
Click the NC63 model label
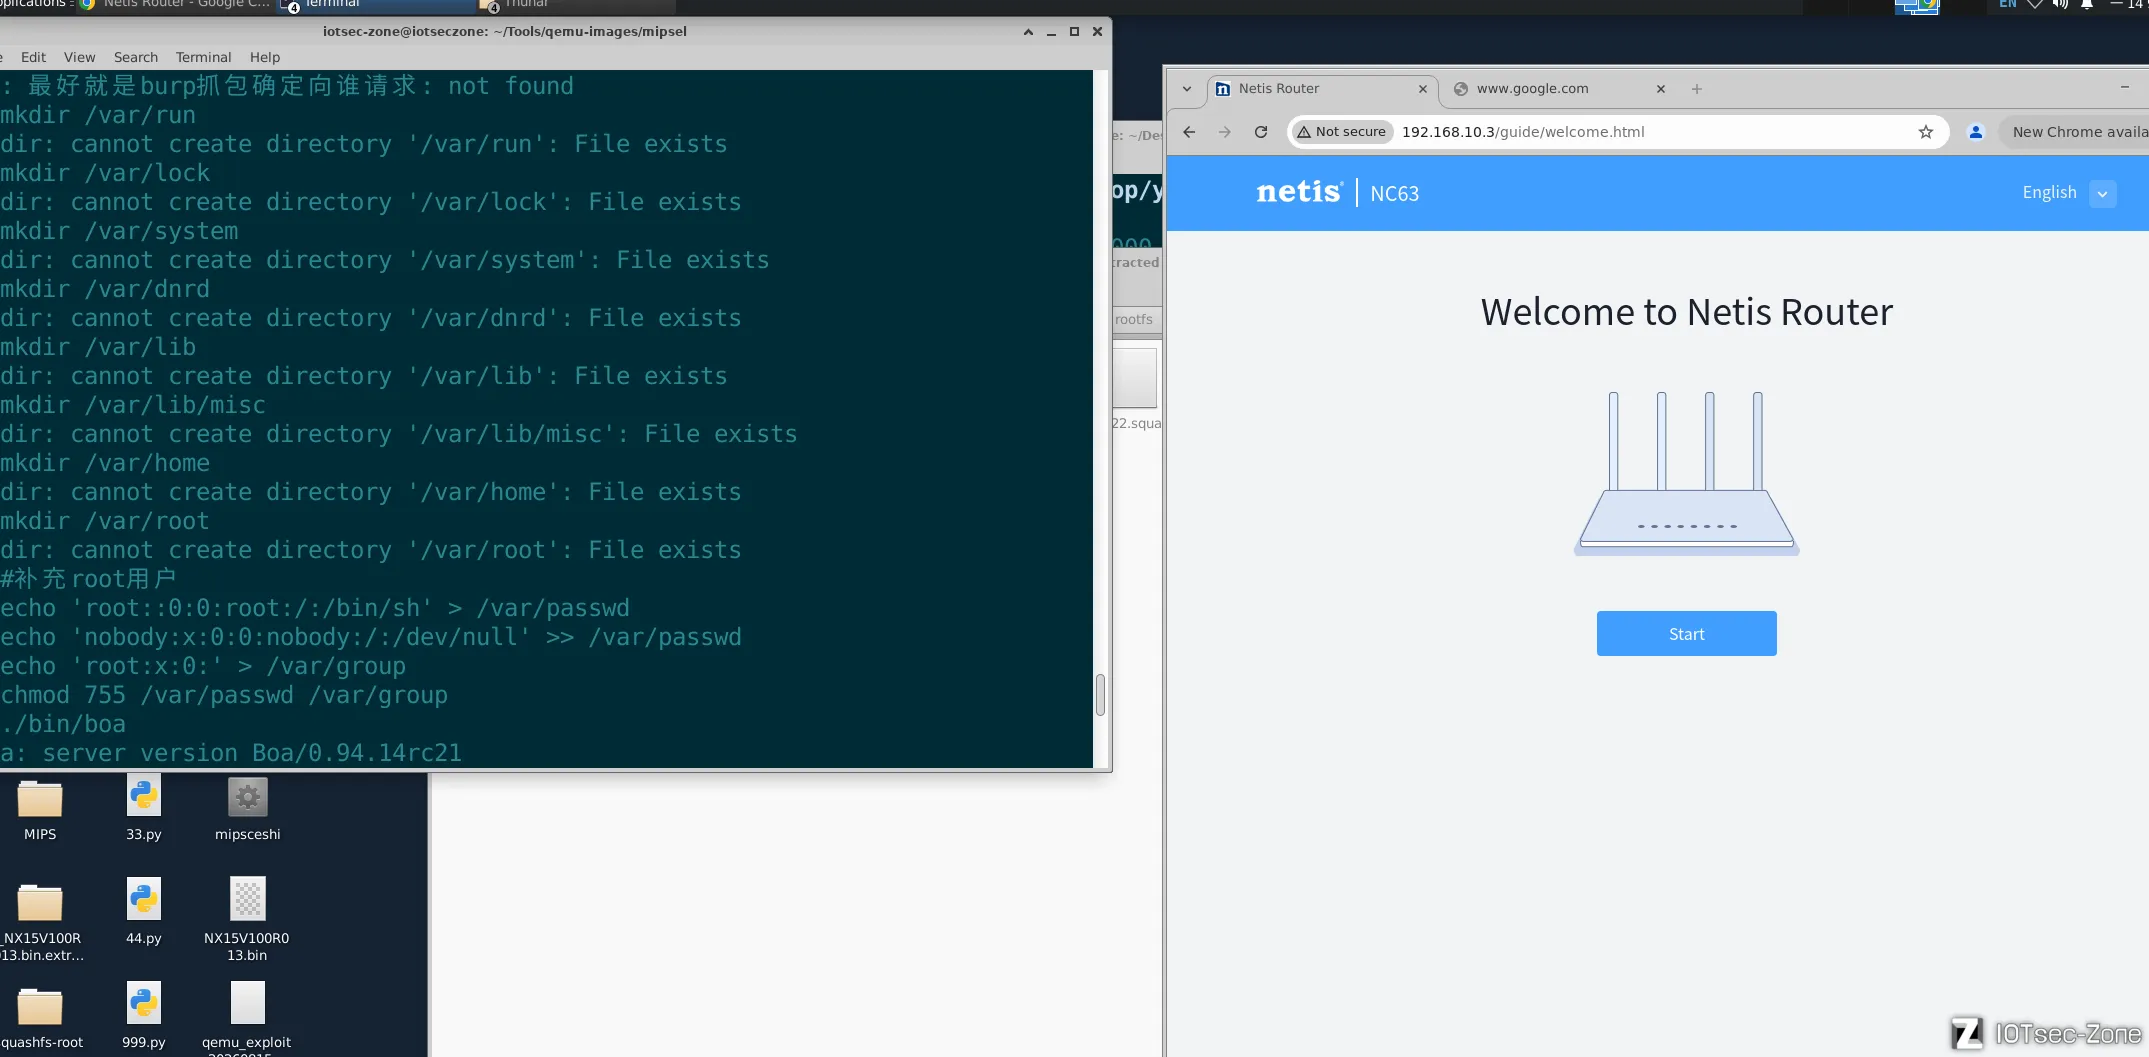pos(1395,193)
